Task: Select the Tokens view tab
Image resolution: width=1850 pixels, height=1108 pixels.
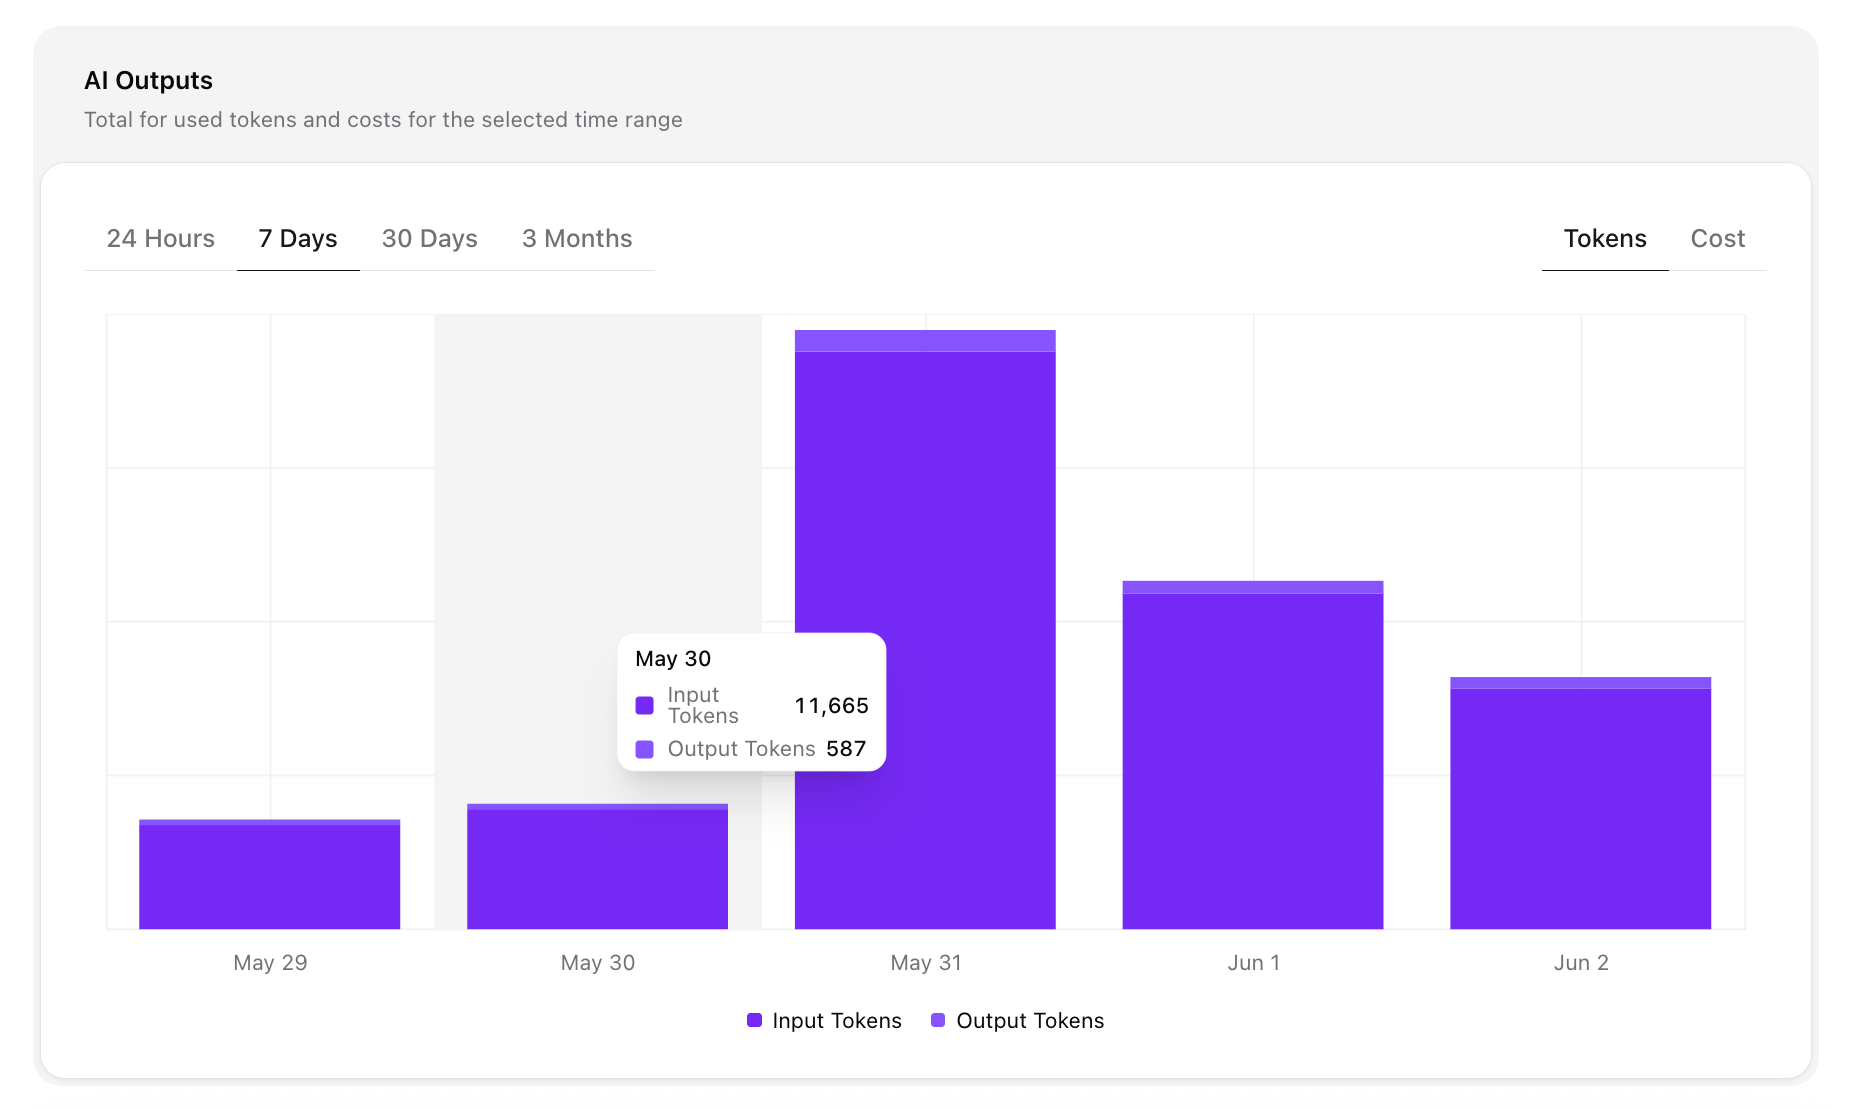Action: coord(1604,239)
